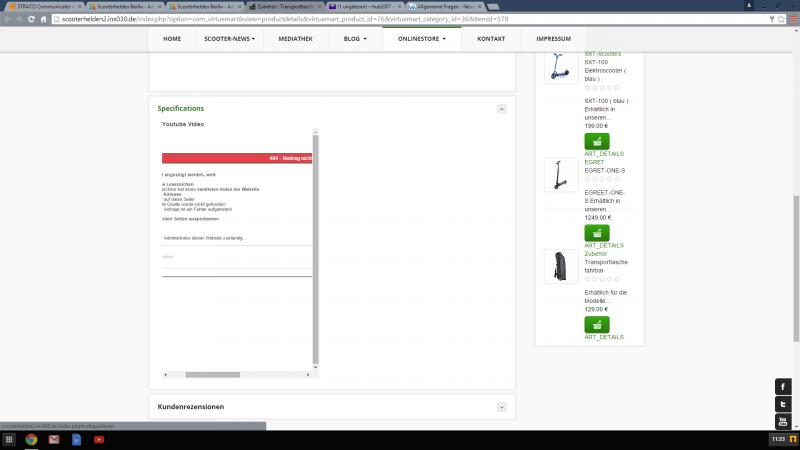Open Chrome from the taskbar
This screenshot has height=450, width=800.
tap(32, 439)
